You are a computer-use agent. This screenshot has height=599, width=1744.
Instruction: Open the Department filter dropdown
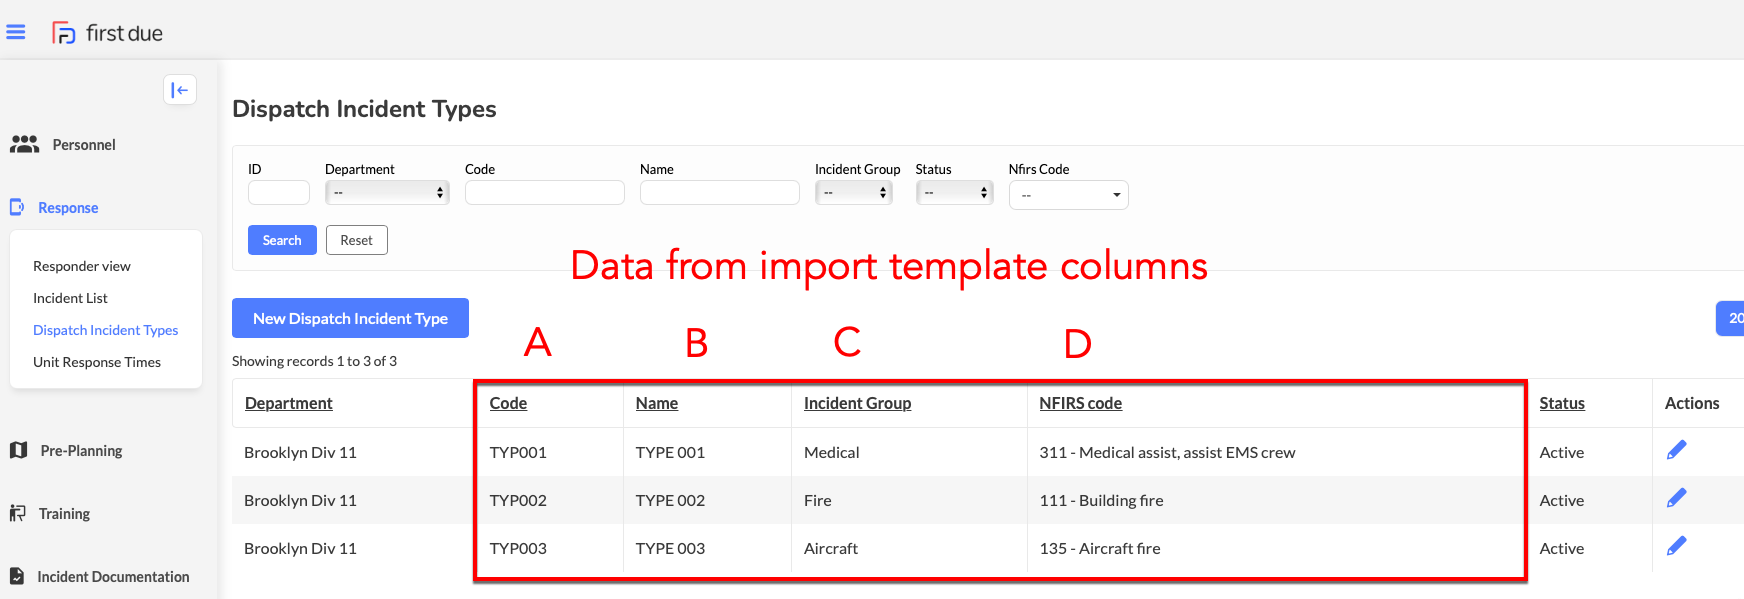click(387, 193)
